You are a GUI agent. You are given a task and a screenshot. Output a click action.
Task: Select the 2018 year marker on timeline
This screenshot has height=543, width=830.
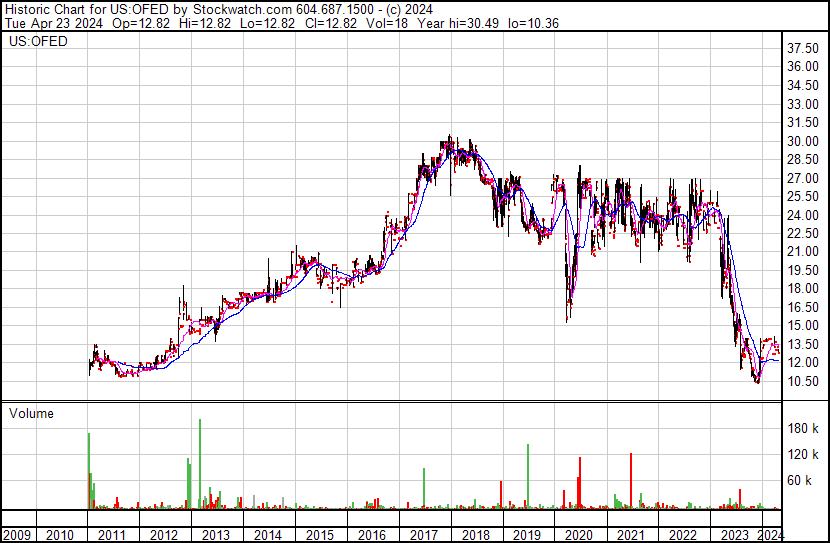(476, 535)
